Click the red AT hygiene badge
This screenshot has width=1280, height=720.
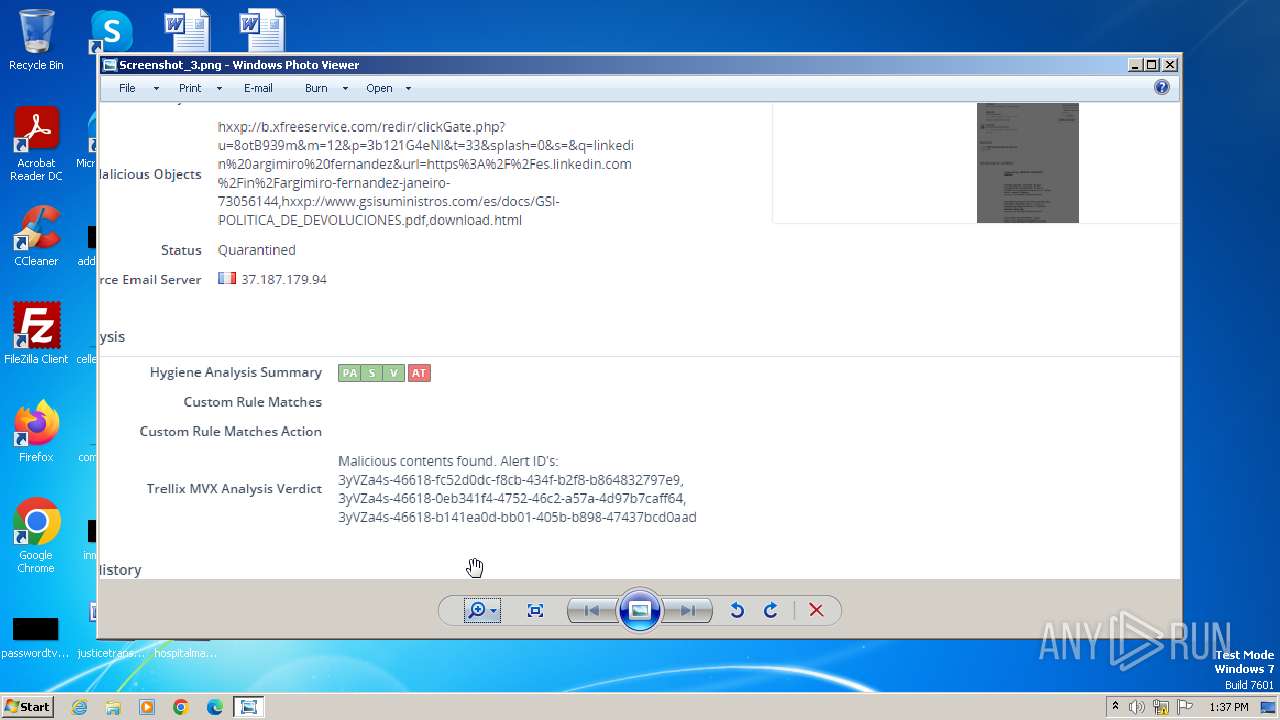[419, 373]
